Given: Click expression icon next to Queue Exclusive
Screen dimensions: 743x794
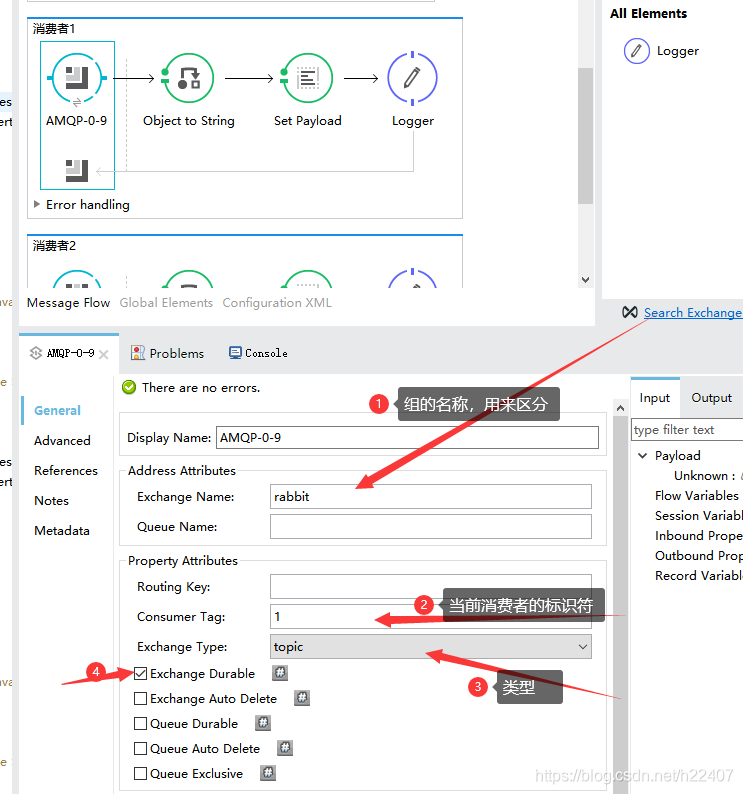Looking at the screenshot, I should click(268, 773).
